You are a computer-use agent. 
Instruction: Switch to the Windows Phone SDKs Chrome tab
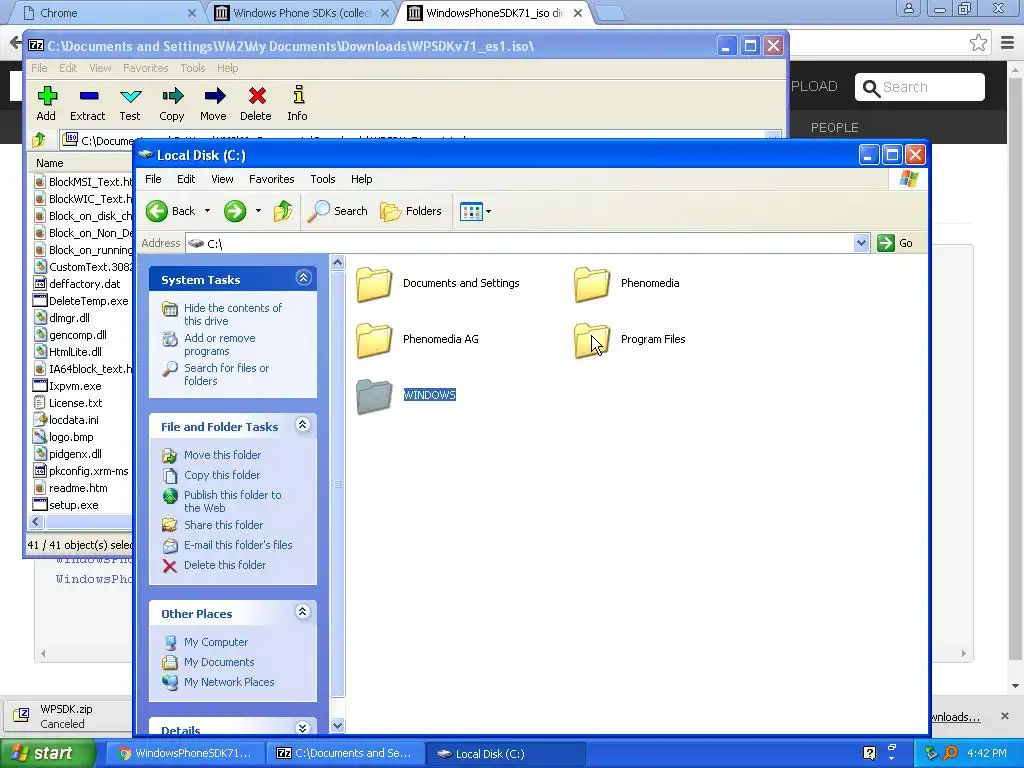pos(300,13)
